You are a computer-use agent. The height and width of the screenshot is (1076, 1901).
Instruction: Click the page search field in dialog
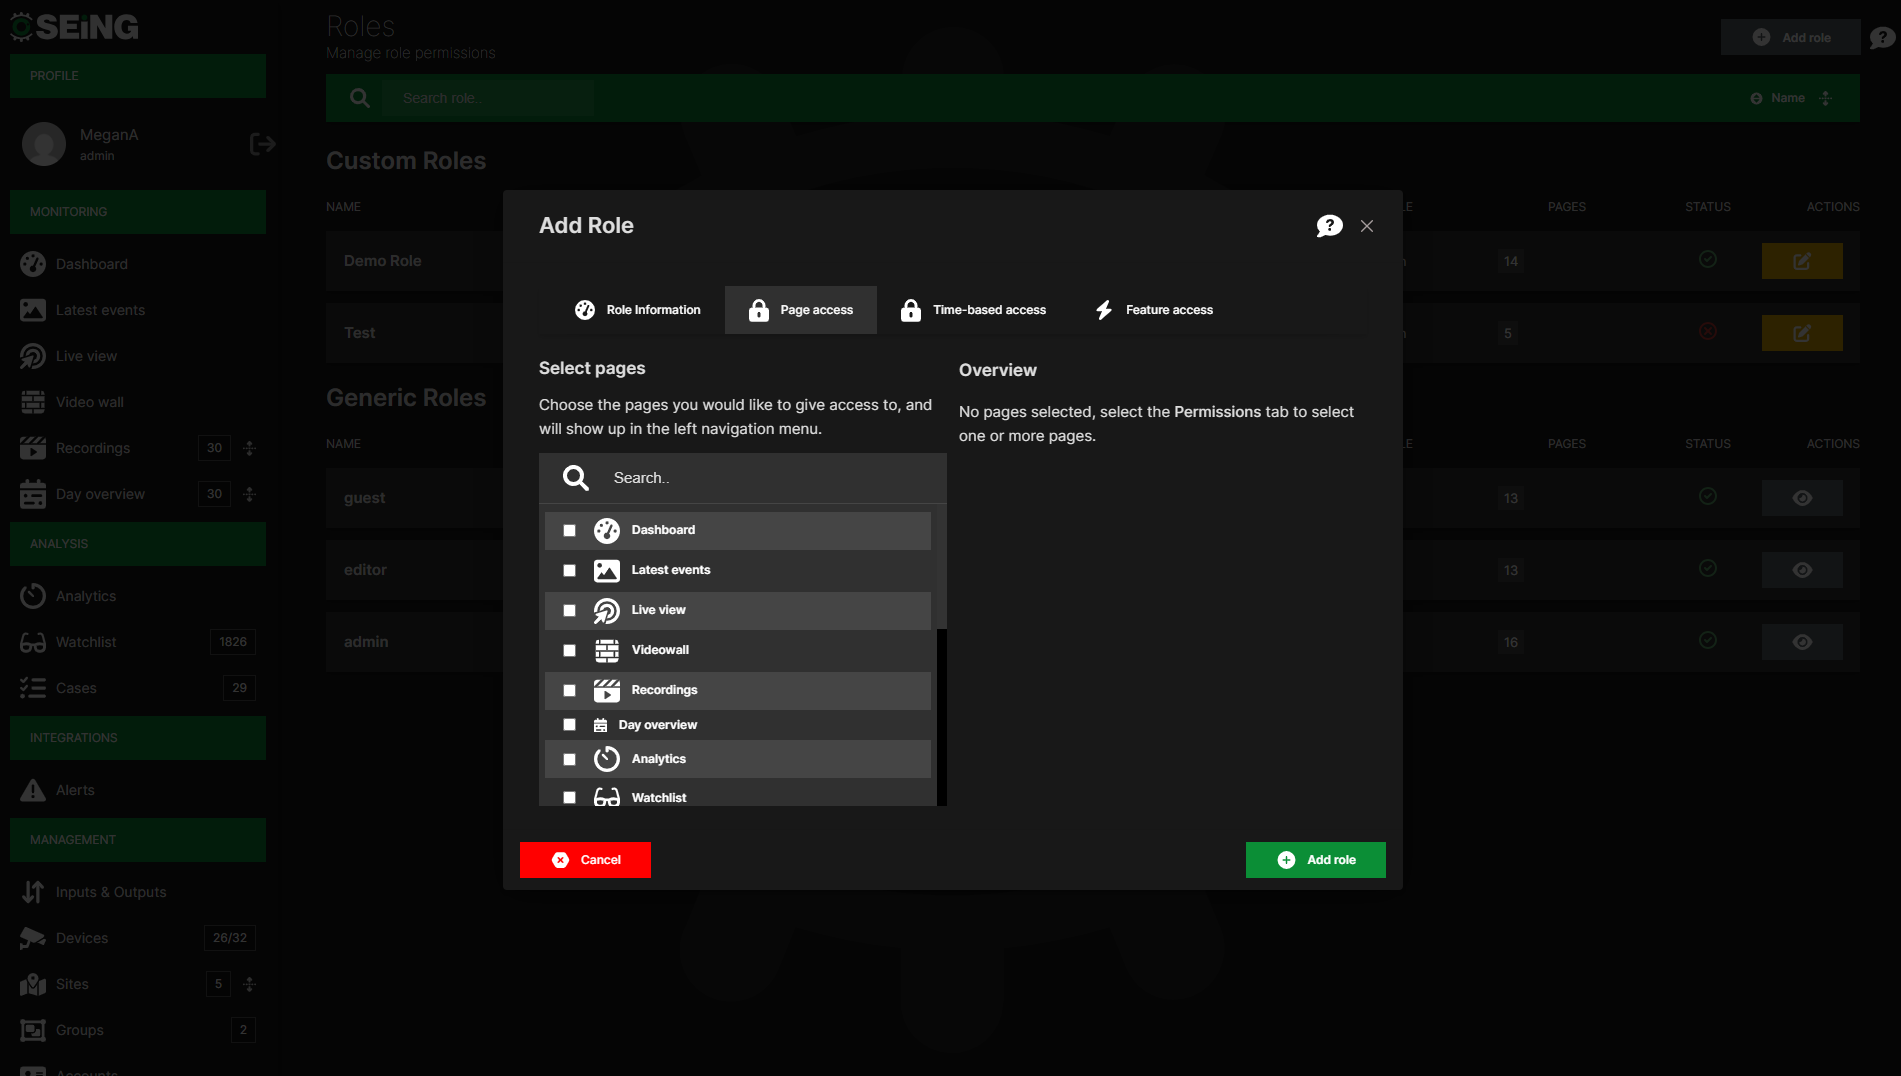[x=743, y=478]
